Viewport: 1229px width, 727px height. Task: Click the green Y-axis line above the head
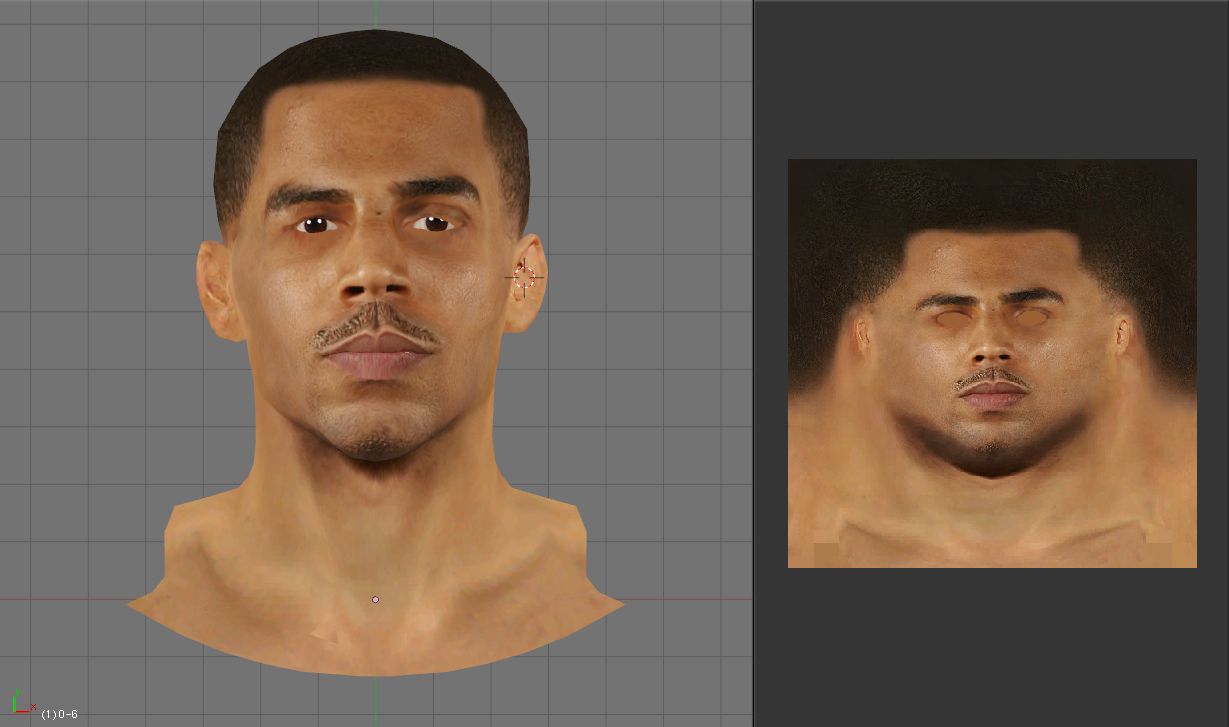point(376,14)
